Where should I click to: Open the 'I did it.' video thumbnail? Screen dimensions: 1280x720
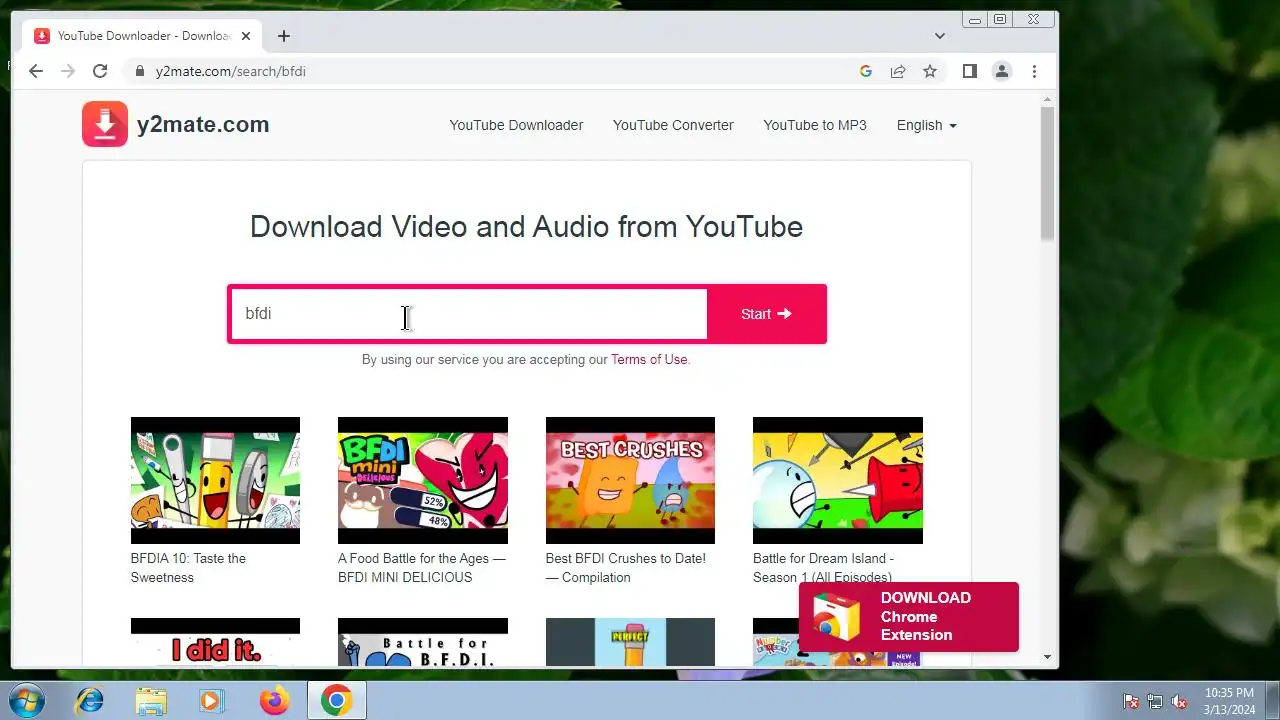tap(215, 642)
